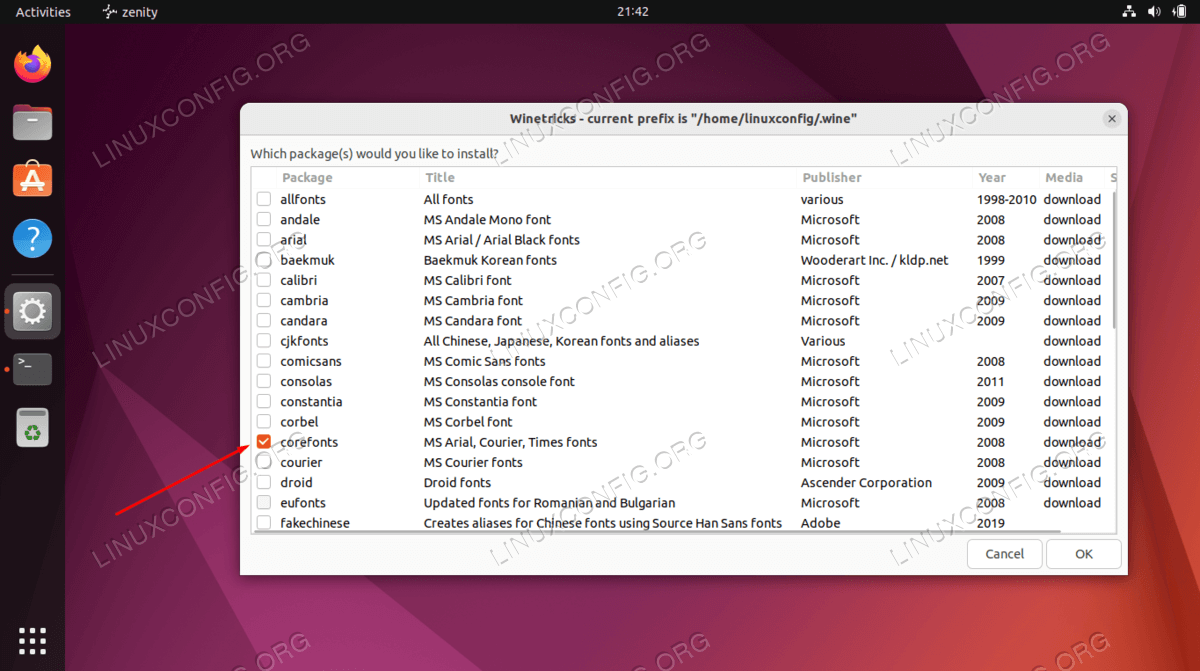Open the zenity app menu
Image resolution: width=1200 pixels, height=671 pixels.
(130, 12)
